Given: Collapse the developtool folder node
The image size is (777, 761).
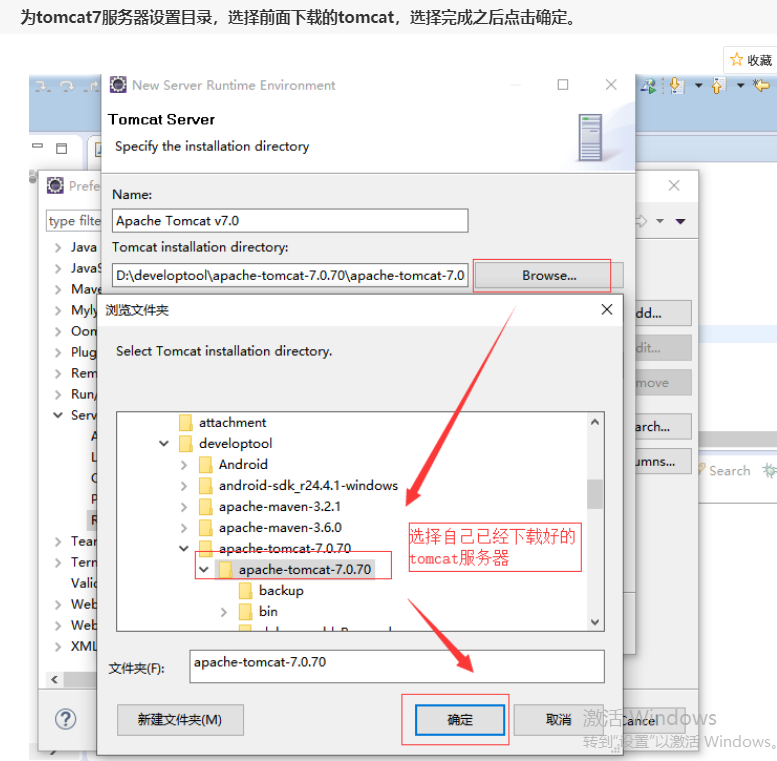Looking at the screenshot, I should pyautogui.click(x=164, y=443).
